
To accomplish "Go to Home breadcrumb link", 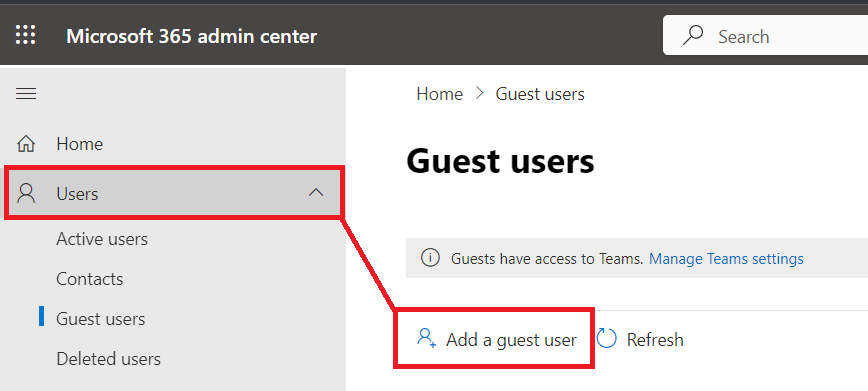I will coord(440,94).
